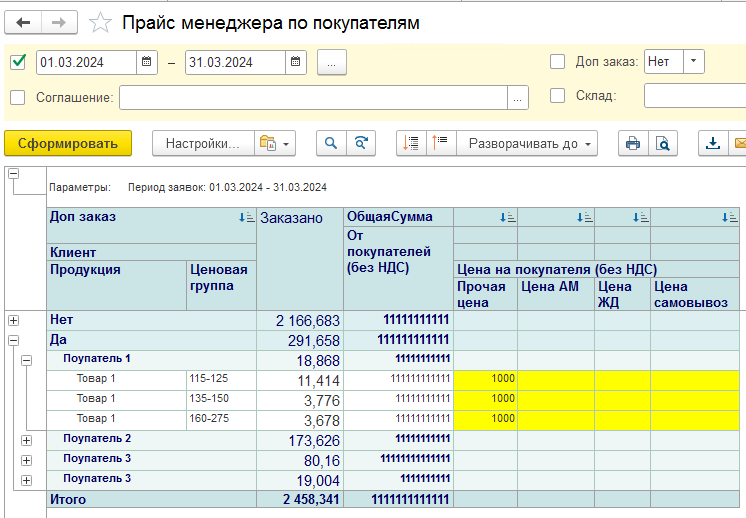
Task: Select Заказано value 2 166,683
Action: coord(300,321)
